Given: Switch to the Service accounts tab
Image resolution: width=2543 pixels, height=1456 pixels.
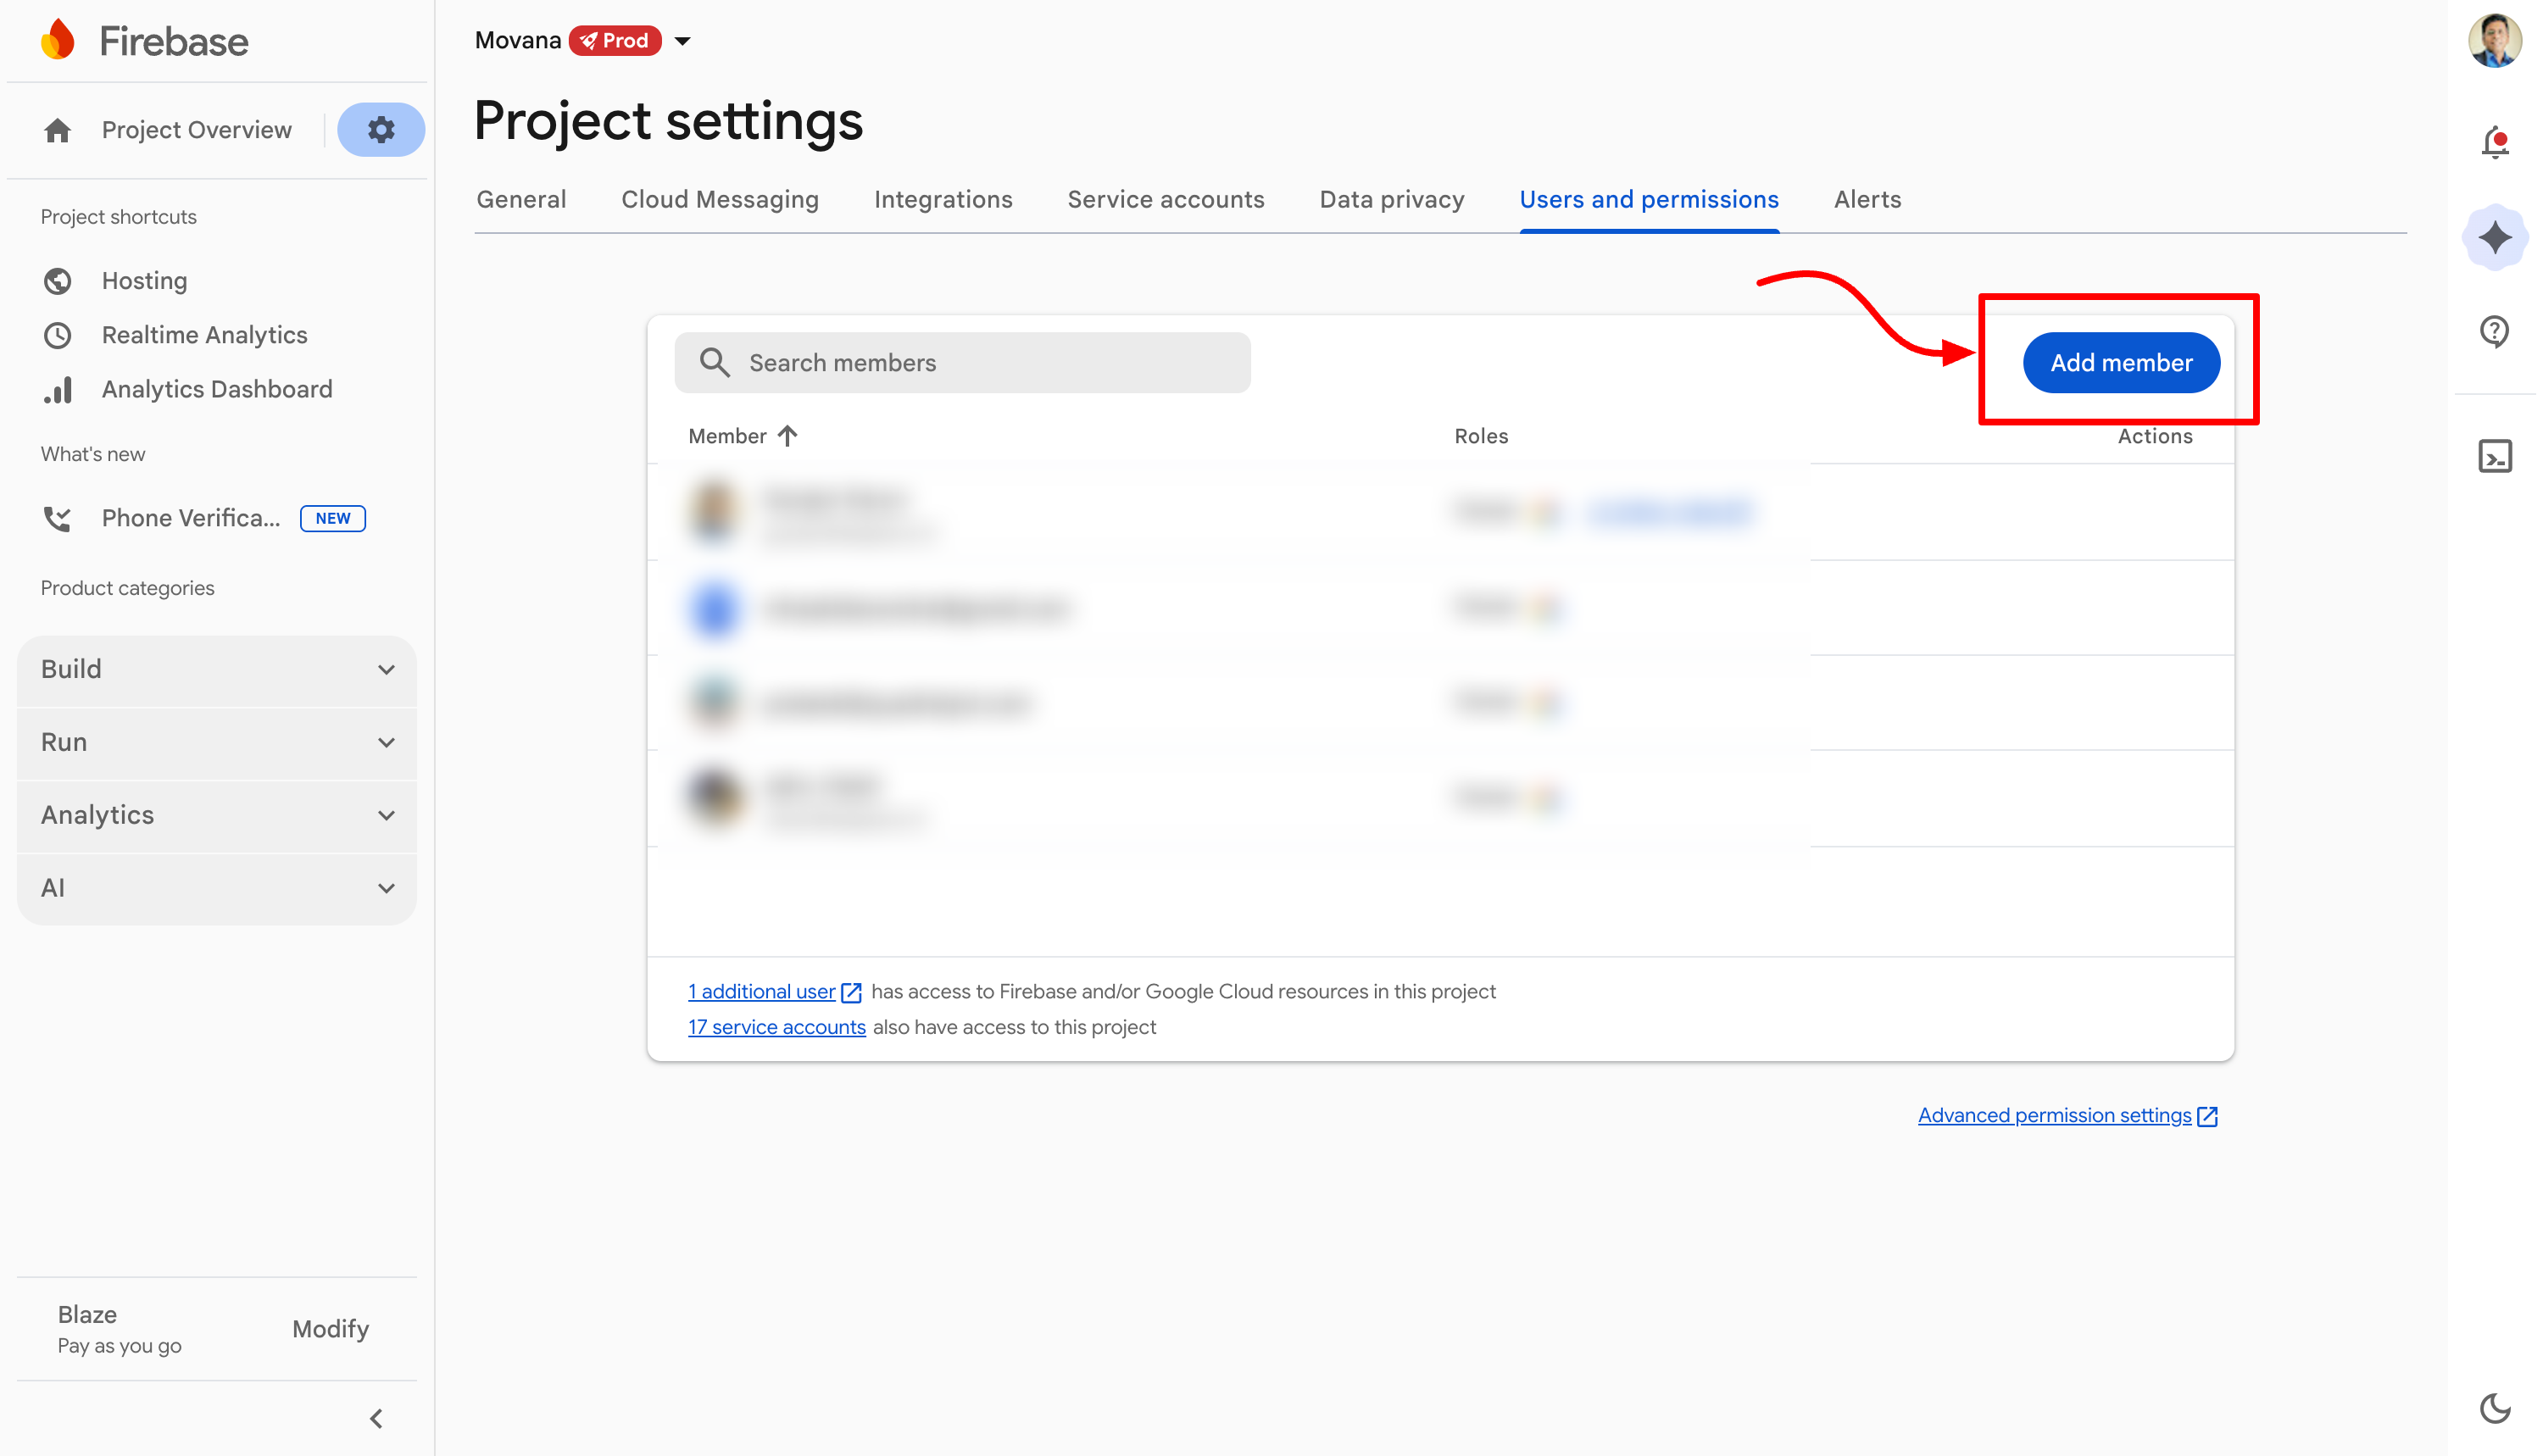Looking at the screenshot, I should [x=1165, y=200].
